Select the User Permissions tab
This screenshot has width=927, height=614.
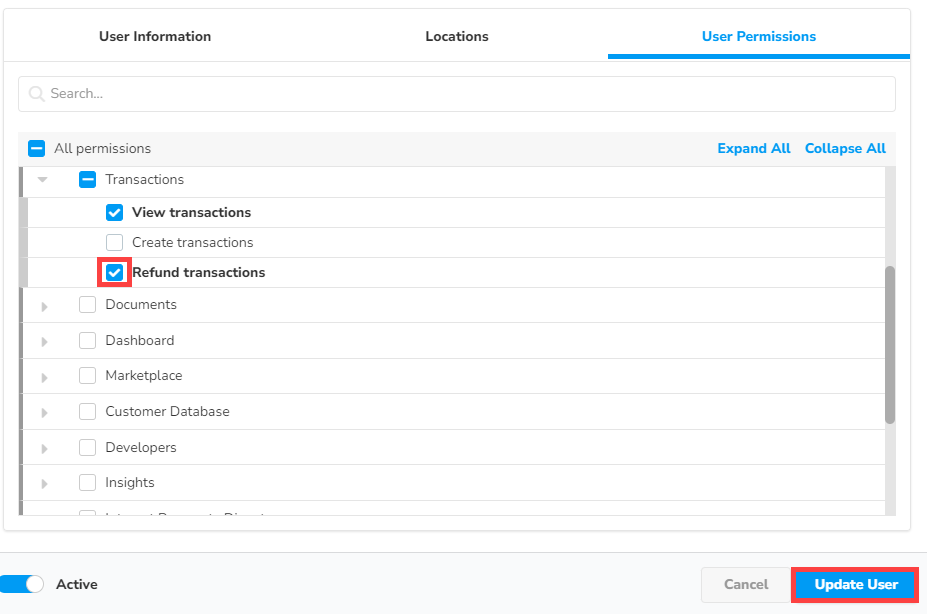(758, 36)
